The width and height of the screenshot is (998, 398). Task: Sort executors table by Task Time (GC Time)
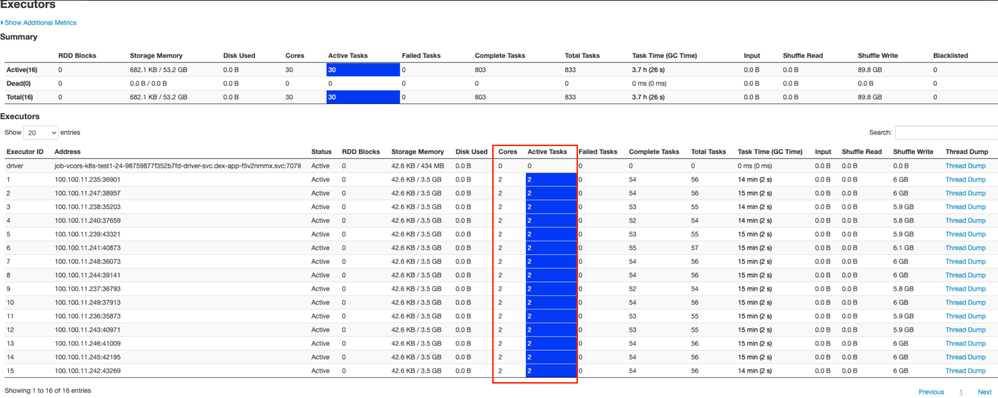(770, 152)
